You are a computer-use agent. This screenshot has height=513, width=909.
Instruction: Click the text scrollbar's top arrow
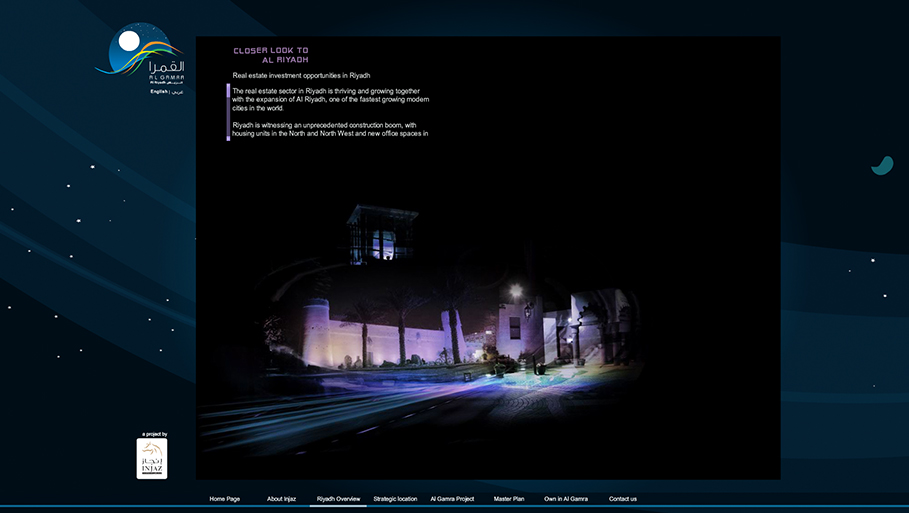pyautogui.click(x=228, y=87)
